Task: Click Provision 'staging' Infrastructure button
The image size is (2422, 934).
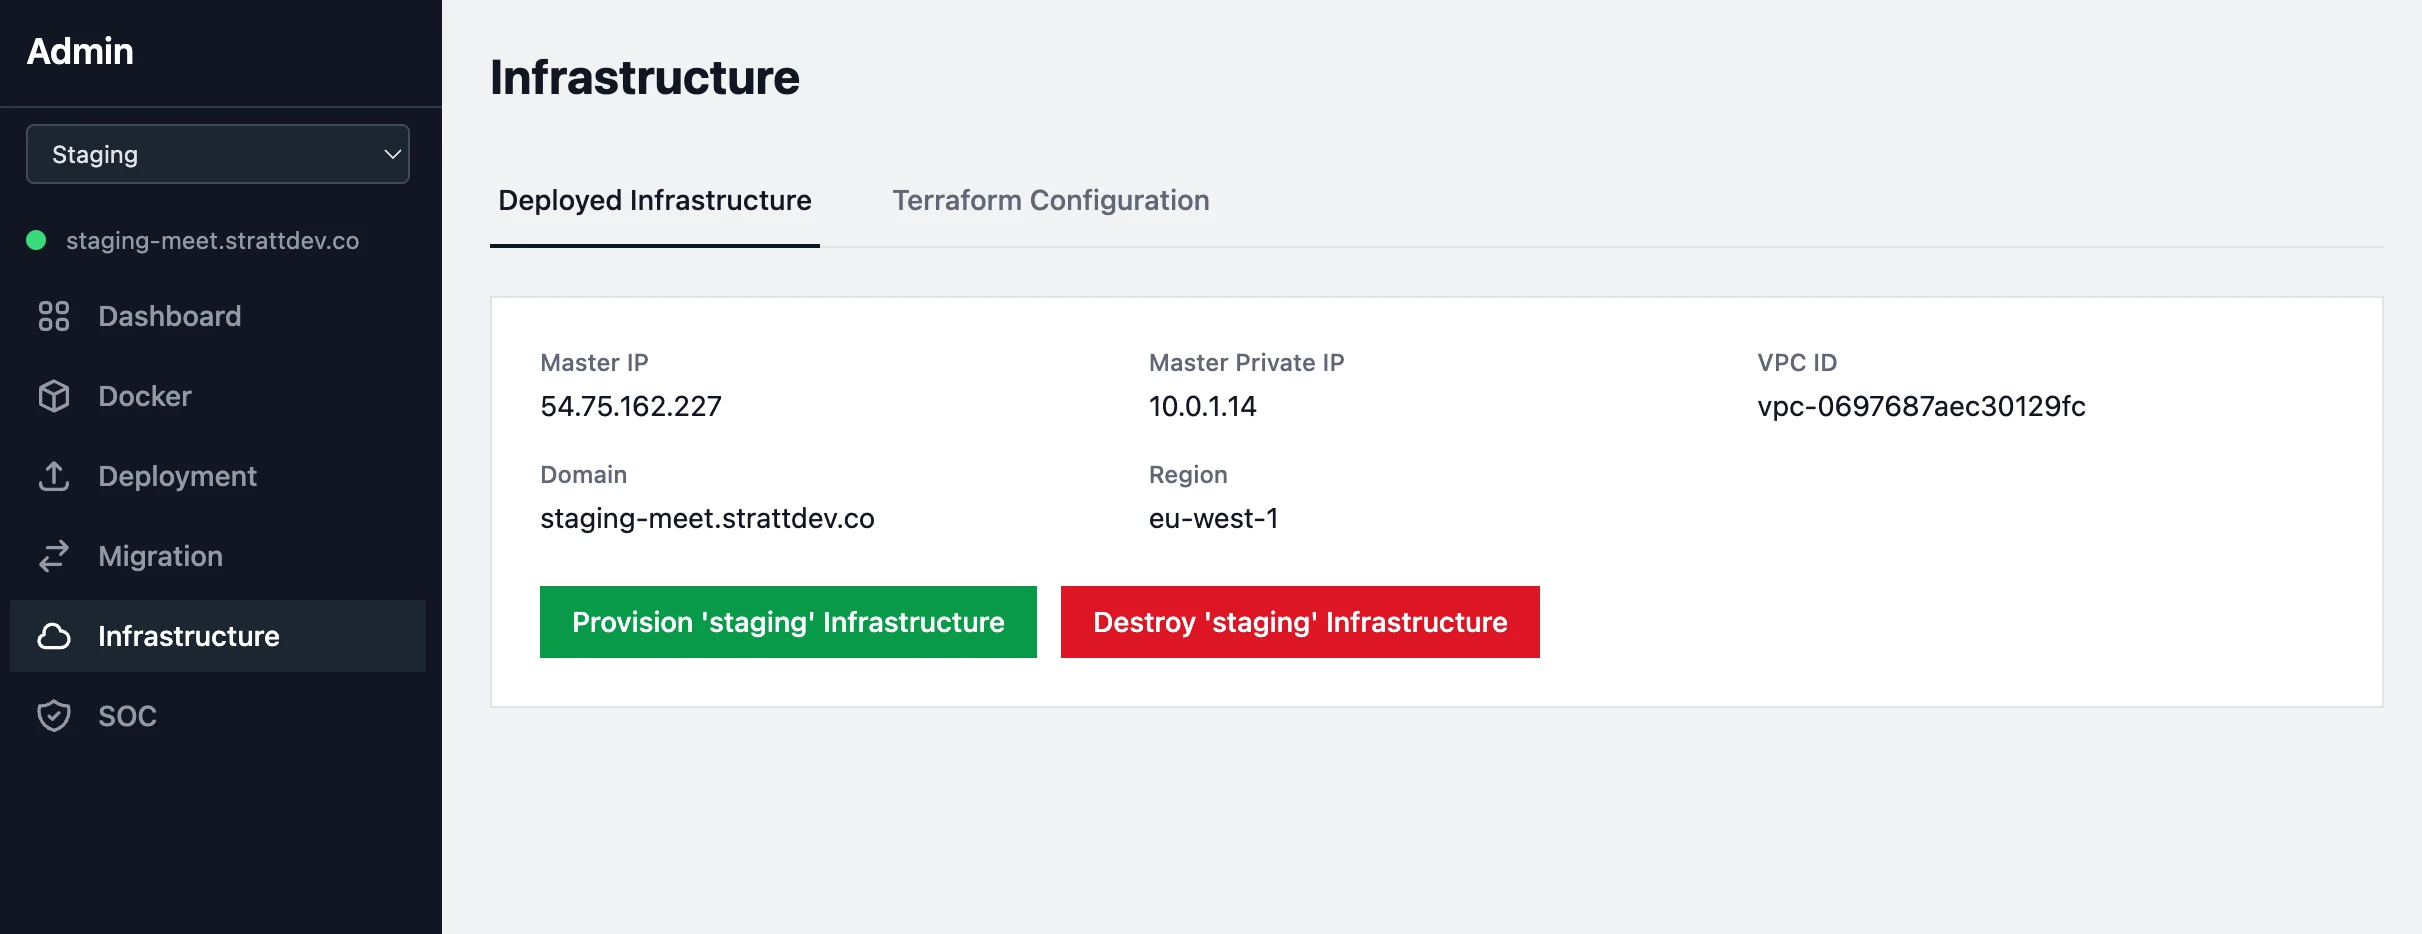Action: pos(787,622)
